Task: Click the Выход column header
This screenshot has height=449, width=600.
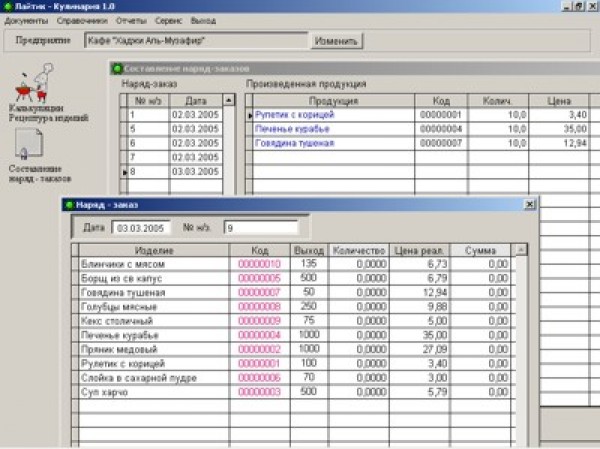Action: (309, 251)
